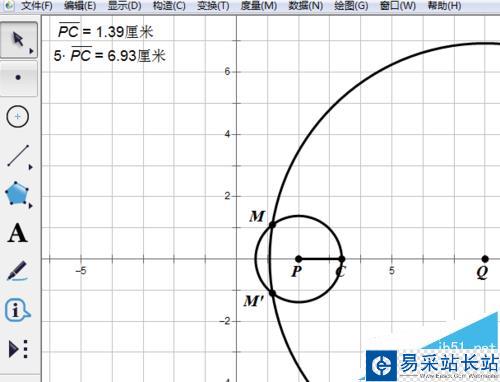Open the 文件(F) menu
The height and width of the screenshot is (382, 500).
click(x=37, y=6)
